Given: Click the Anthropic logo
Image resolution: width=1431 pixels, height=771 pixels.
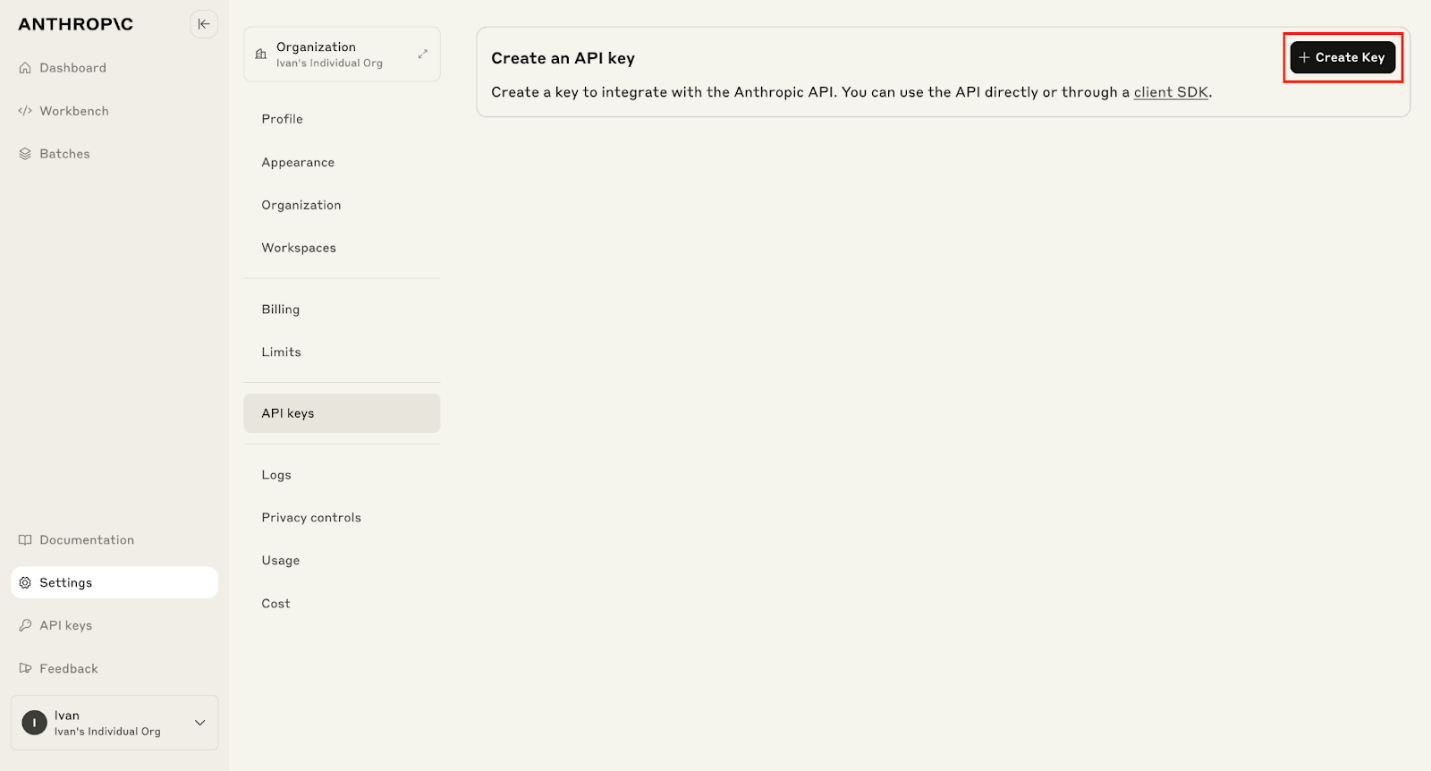Looking at the screenshot, I should tap(74, 23).
